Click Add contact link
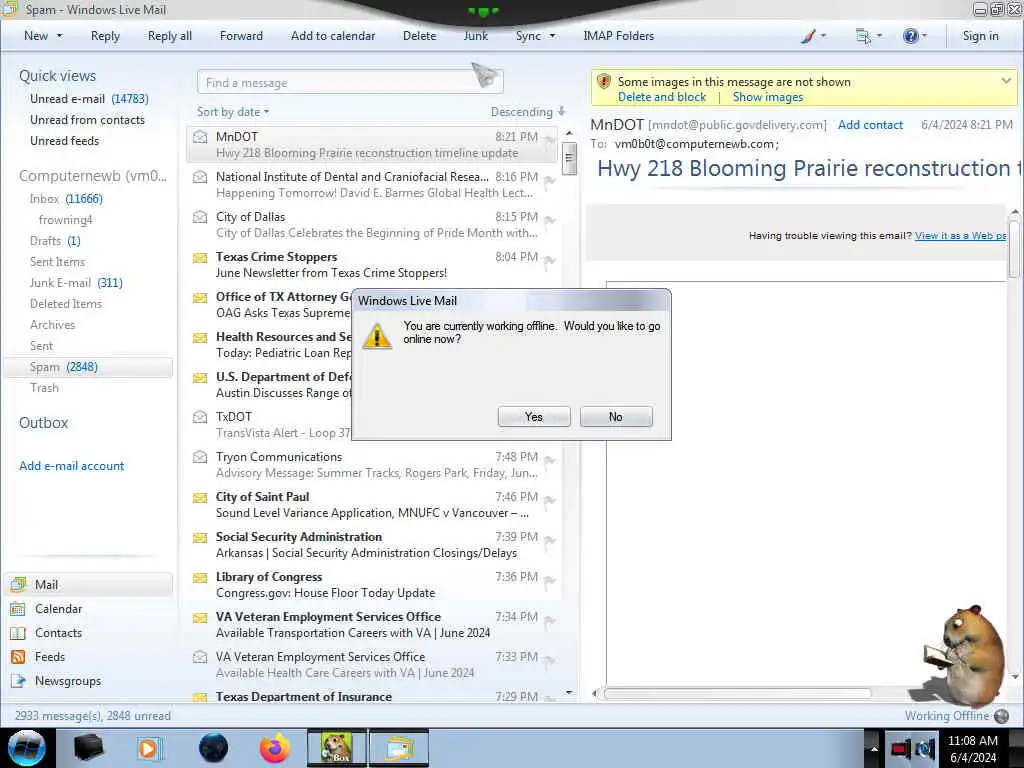1024x768 pixels. [870, 125]
